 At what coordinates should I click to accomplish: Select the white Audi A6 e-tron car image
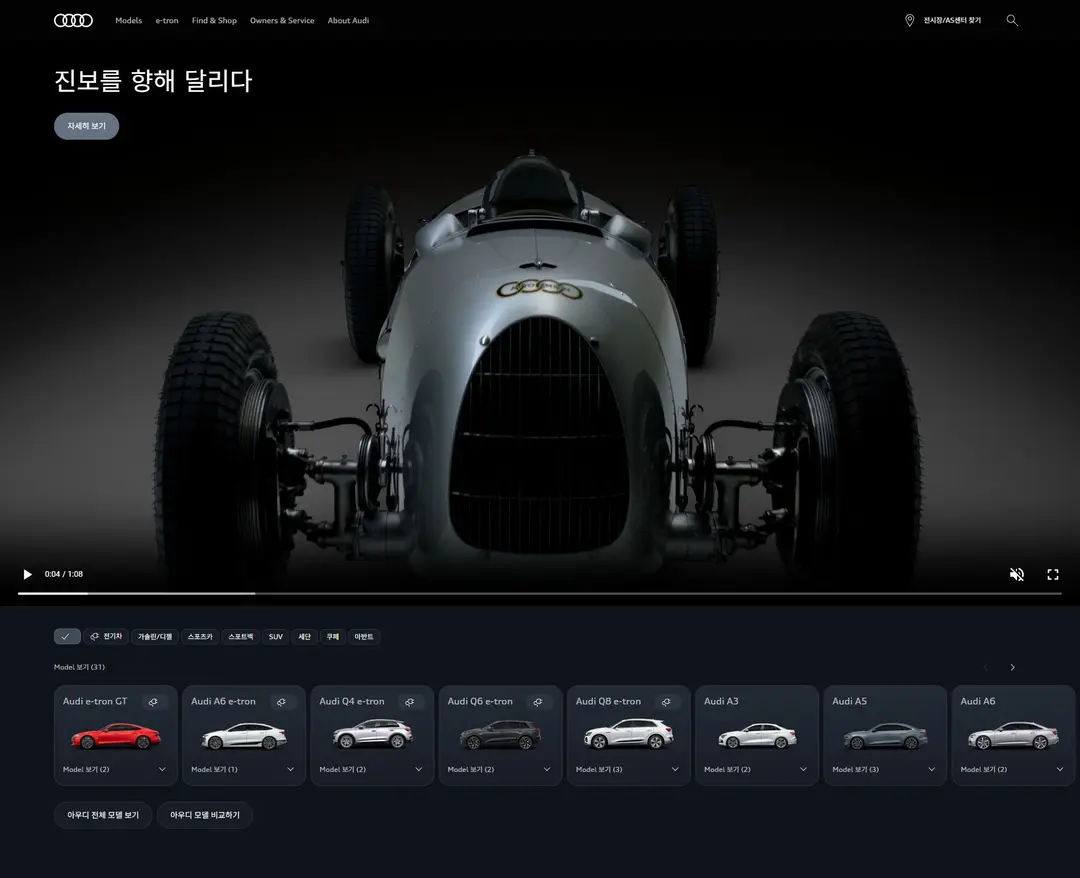244,735
